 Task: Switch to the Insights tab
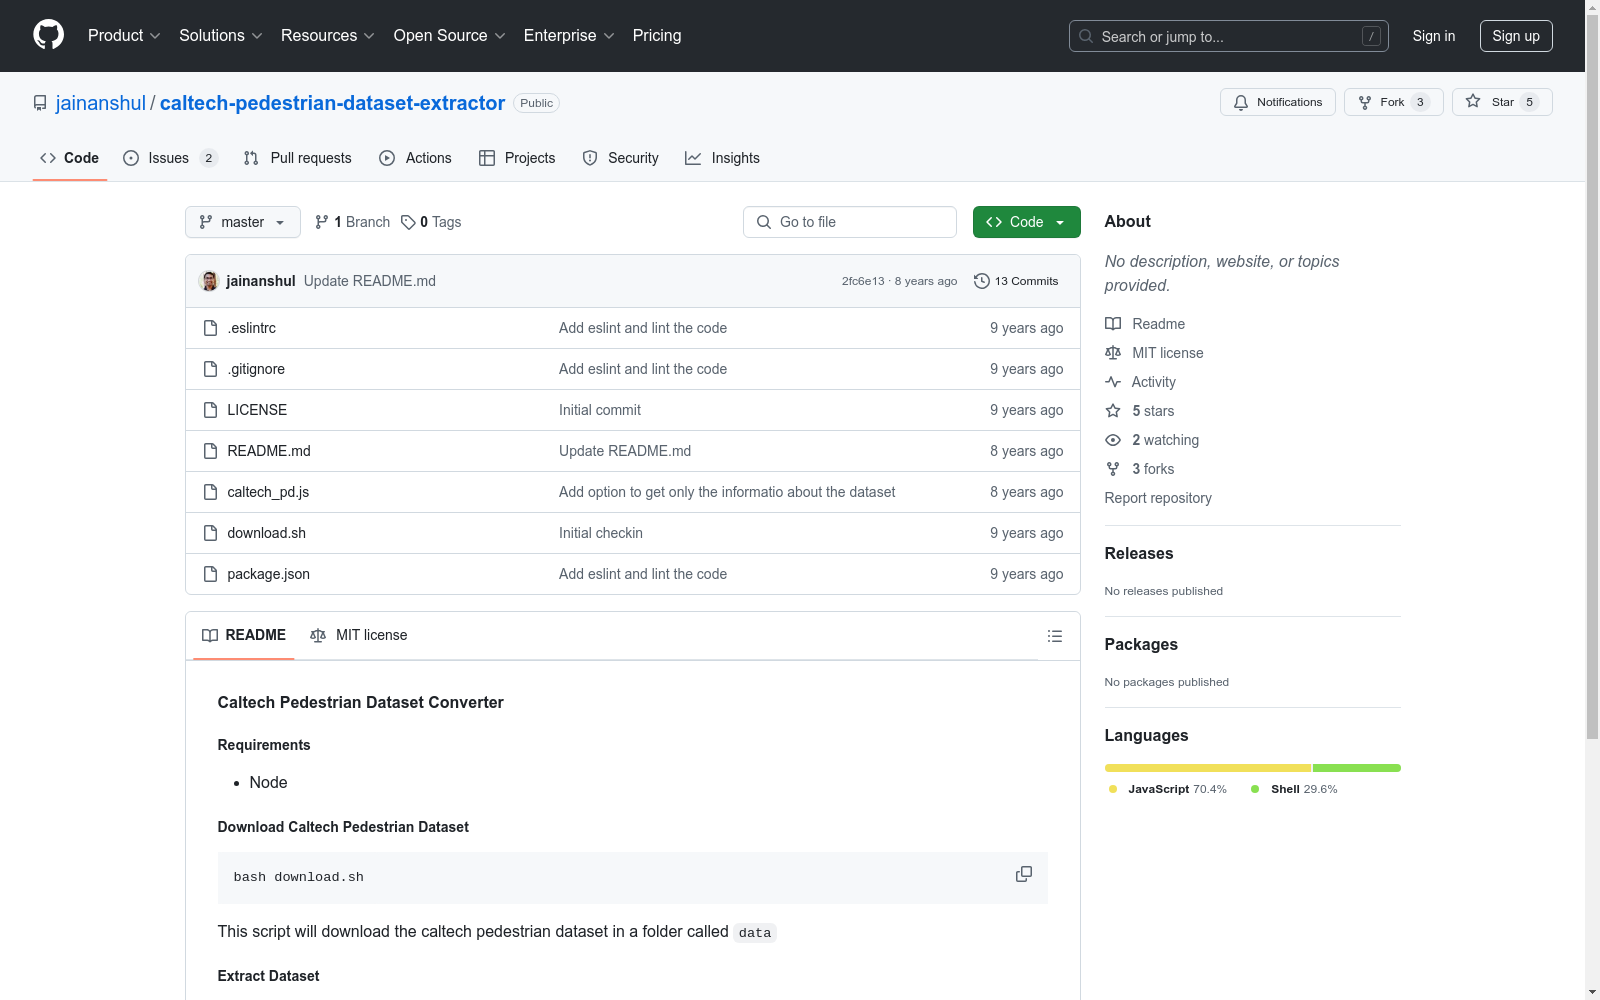pyautogui.click(x=722, y=158)
